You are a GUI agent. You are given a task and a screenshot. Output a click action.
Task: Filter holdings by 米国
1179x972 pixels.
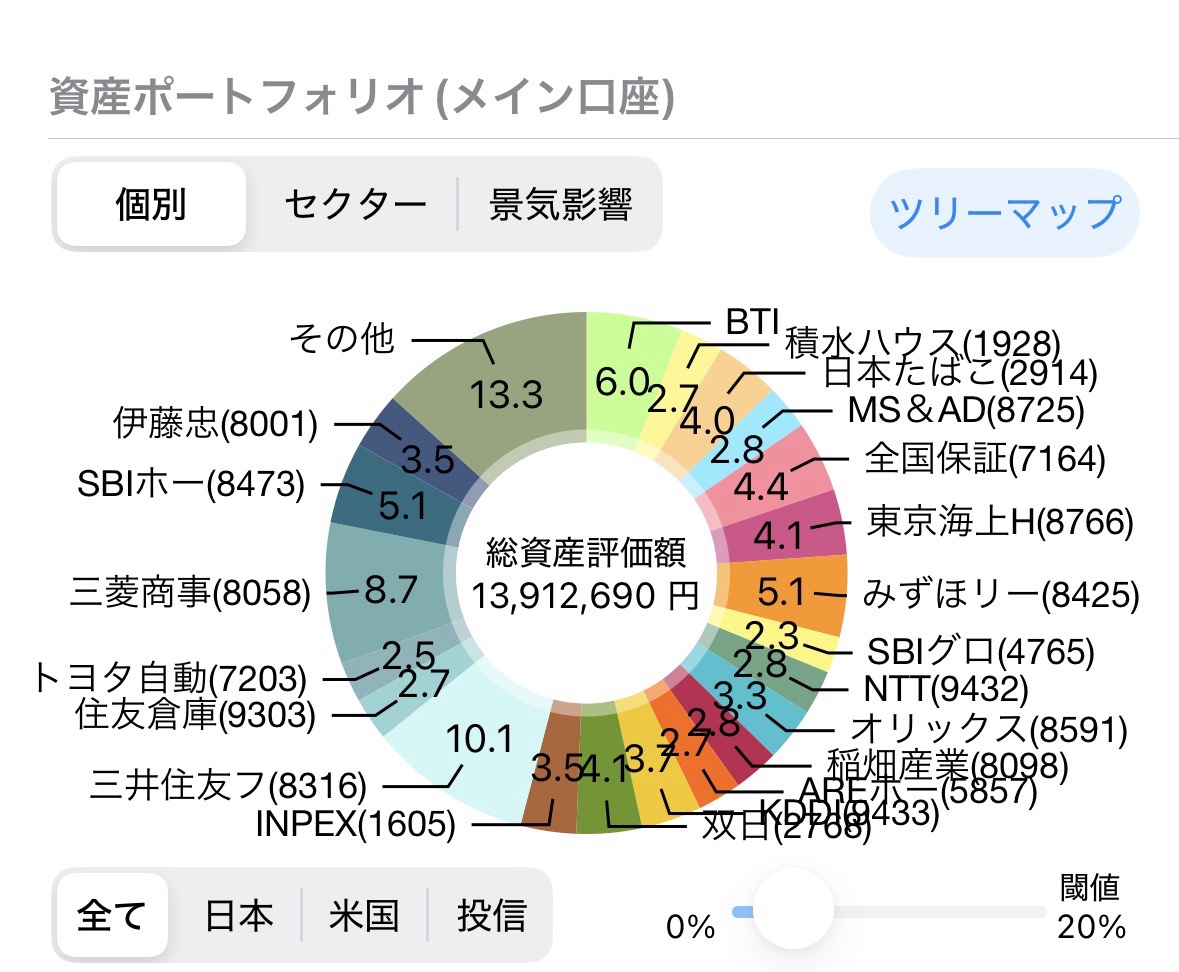pyautogui.click(x=364, y=915)
